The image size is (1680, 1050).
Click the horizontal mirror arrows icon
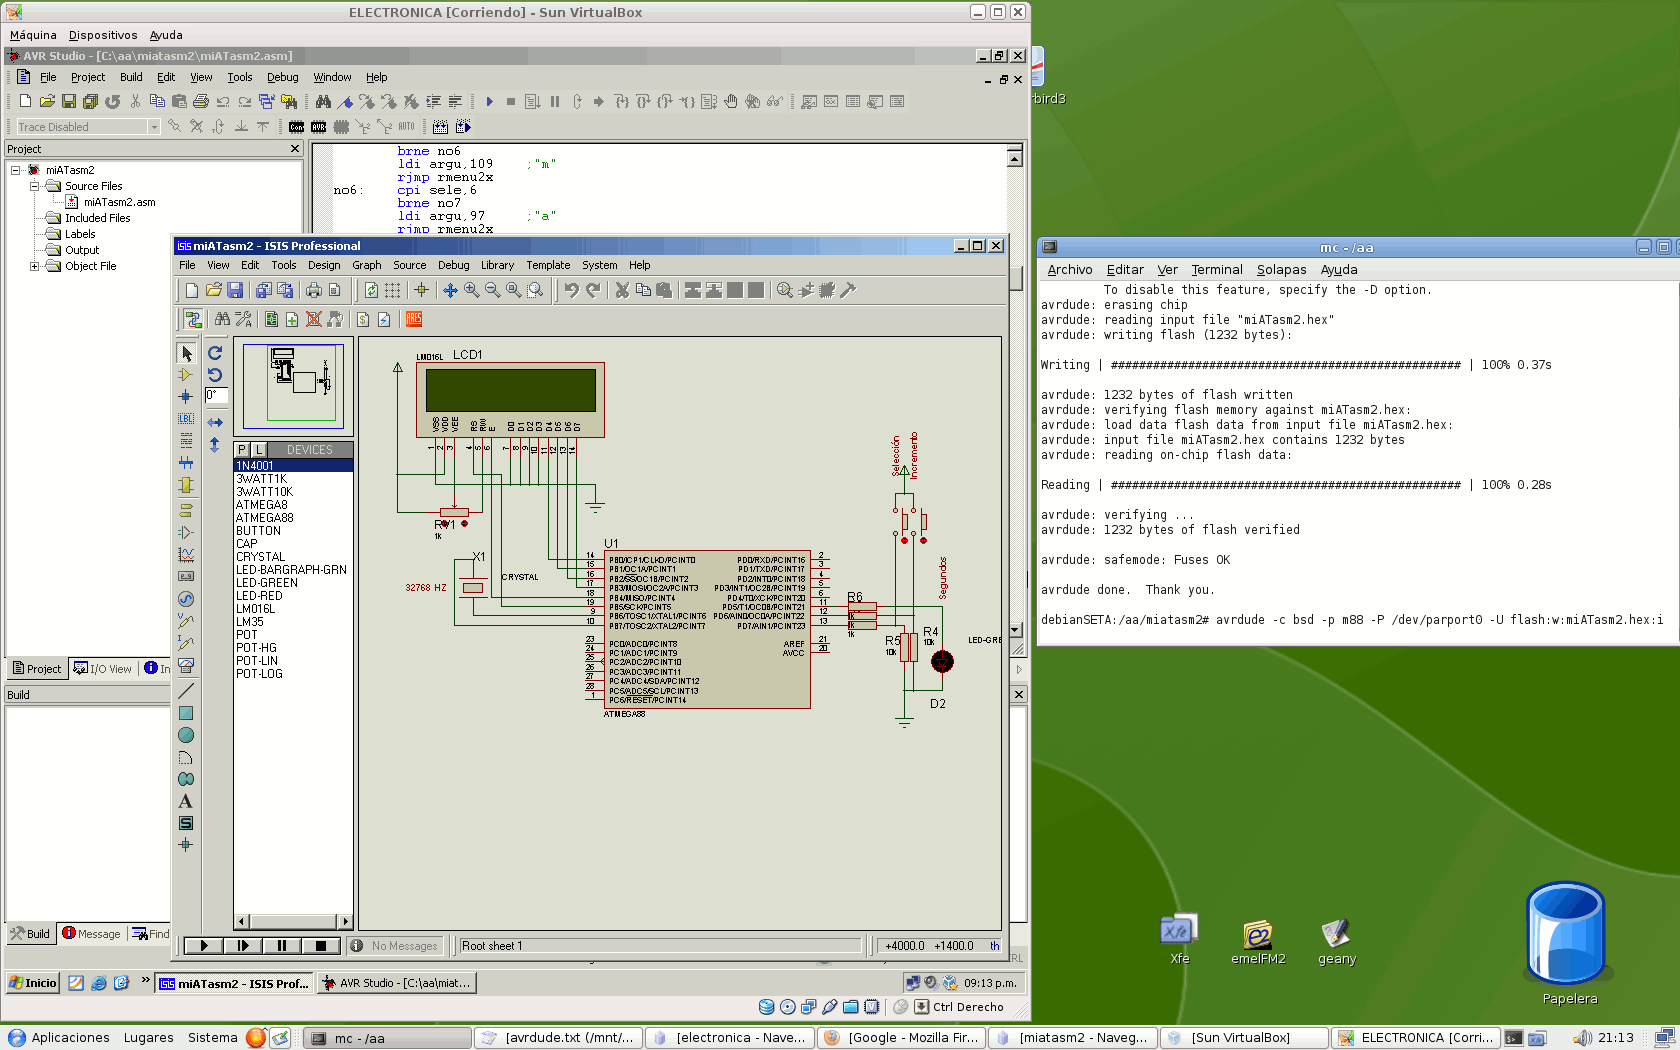click(215, 423)
